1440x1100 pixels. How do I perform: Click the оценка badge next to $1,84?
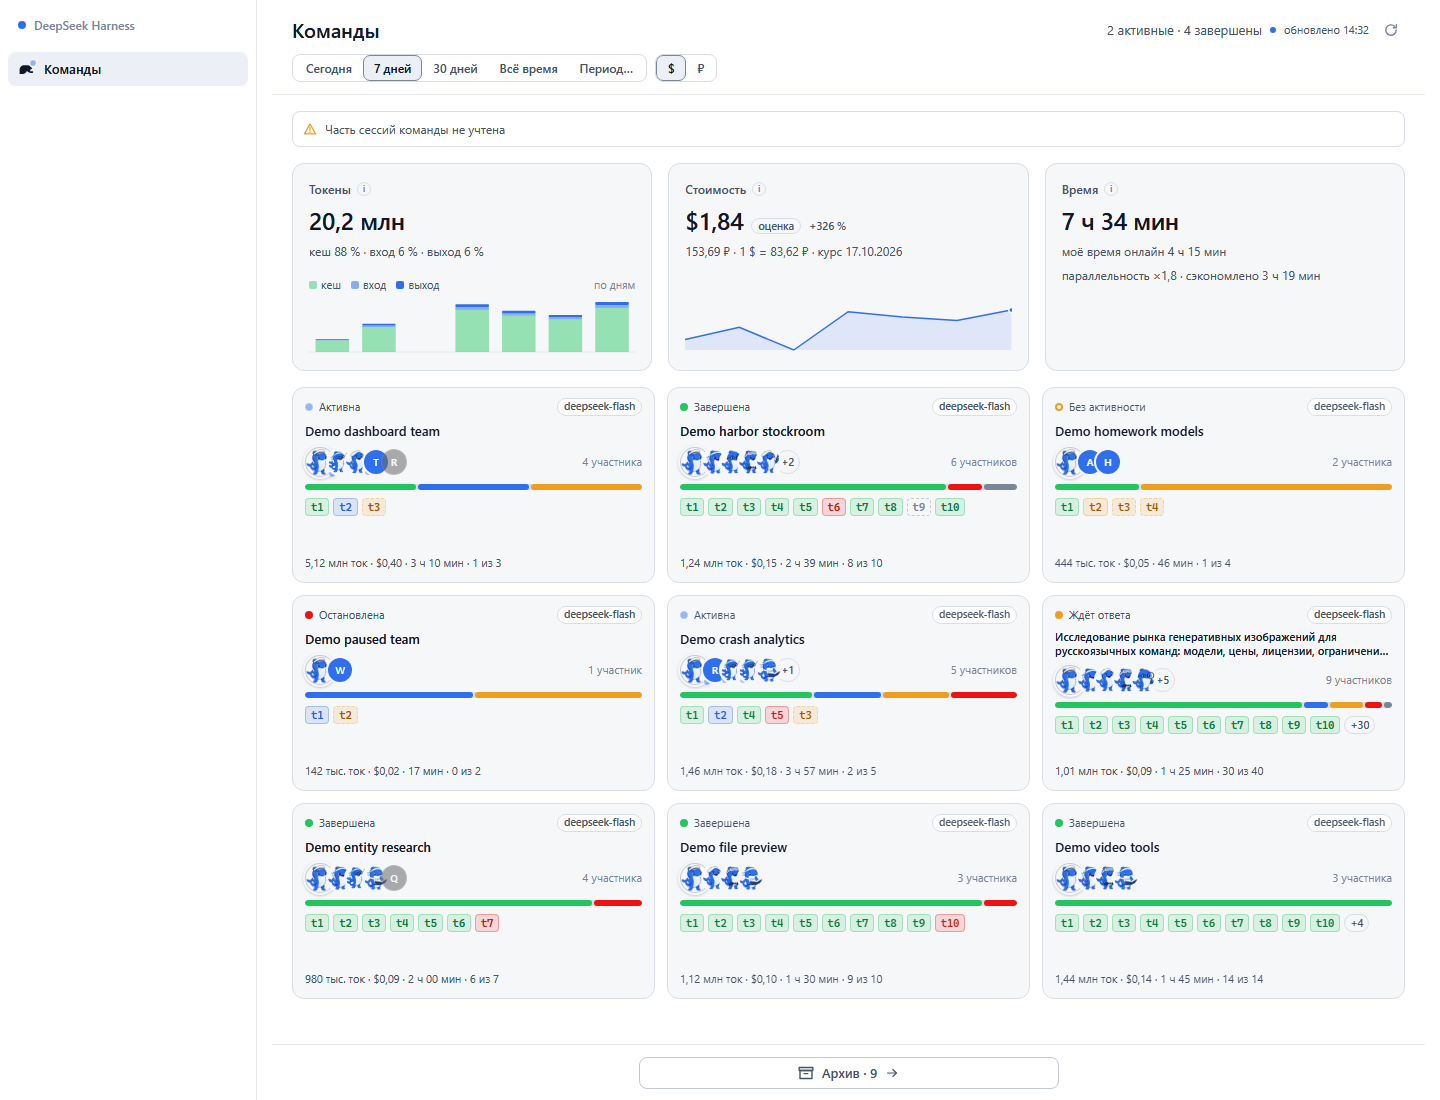pos(776,226)
